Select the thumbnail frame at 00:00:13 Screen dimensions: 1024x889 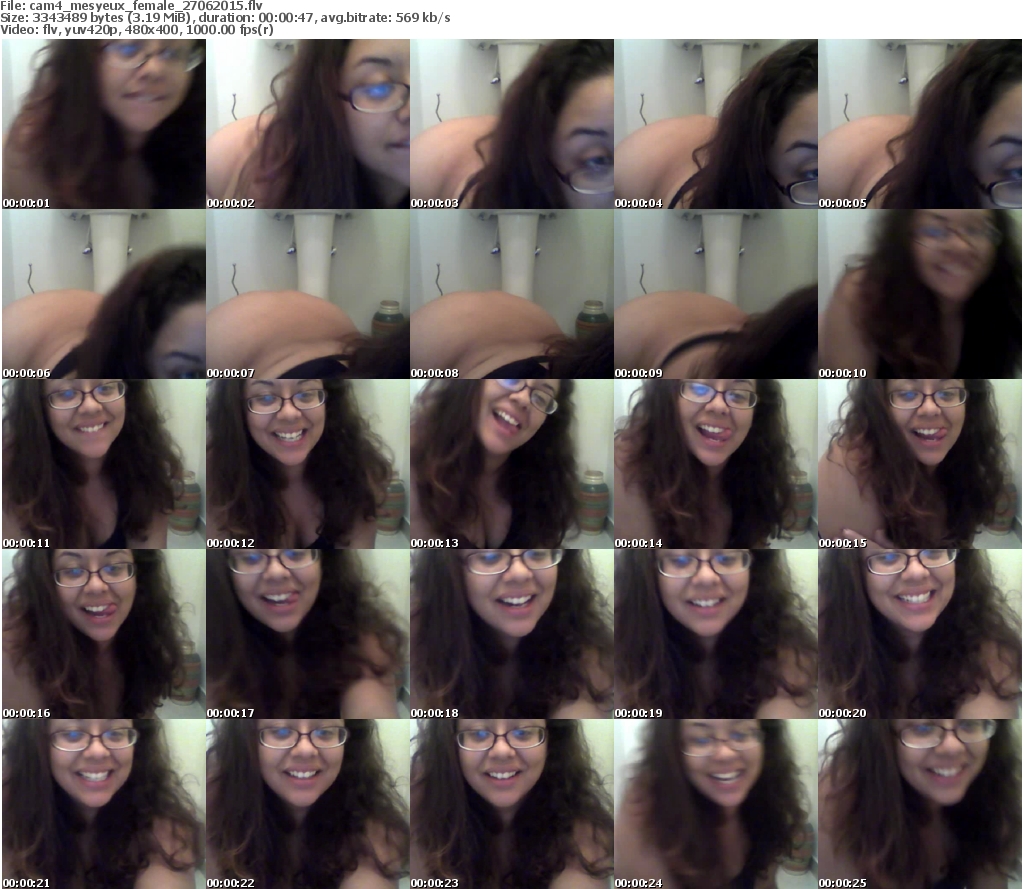[x=512, y=464]
